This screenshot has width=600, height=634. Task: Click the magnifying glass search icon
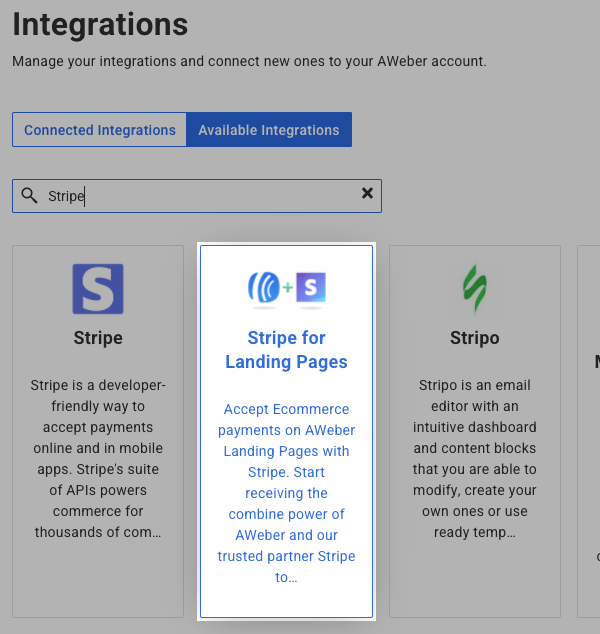30,196
